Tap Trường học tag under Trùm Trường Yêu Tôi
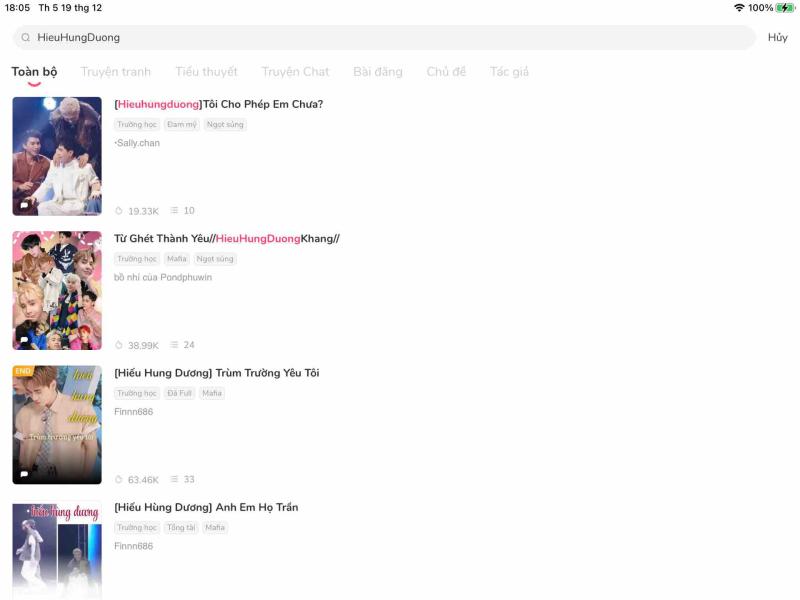This screenshot has height=600, width=800. point(137,393)
